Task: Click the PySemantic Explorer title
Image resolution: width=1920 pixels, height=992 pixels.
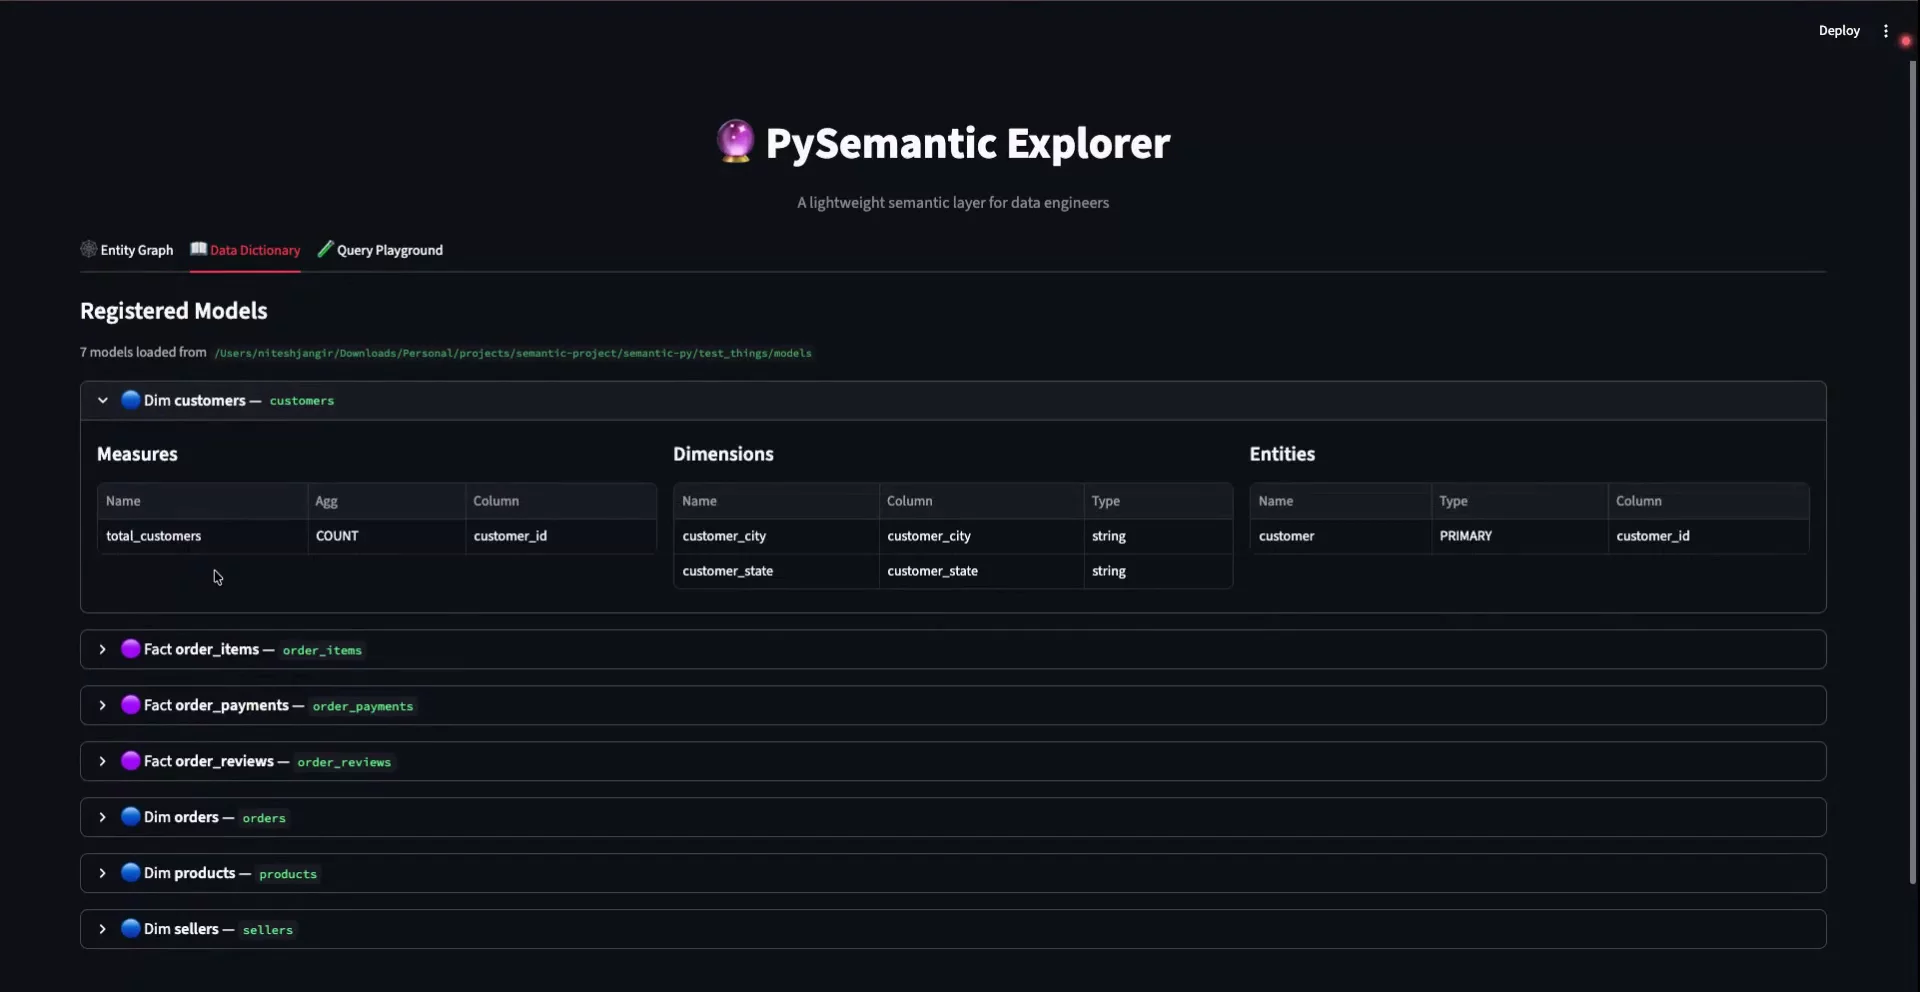Action: click(968, 143)
